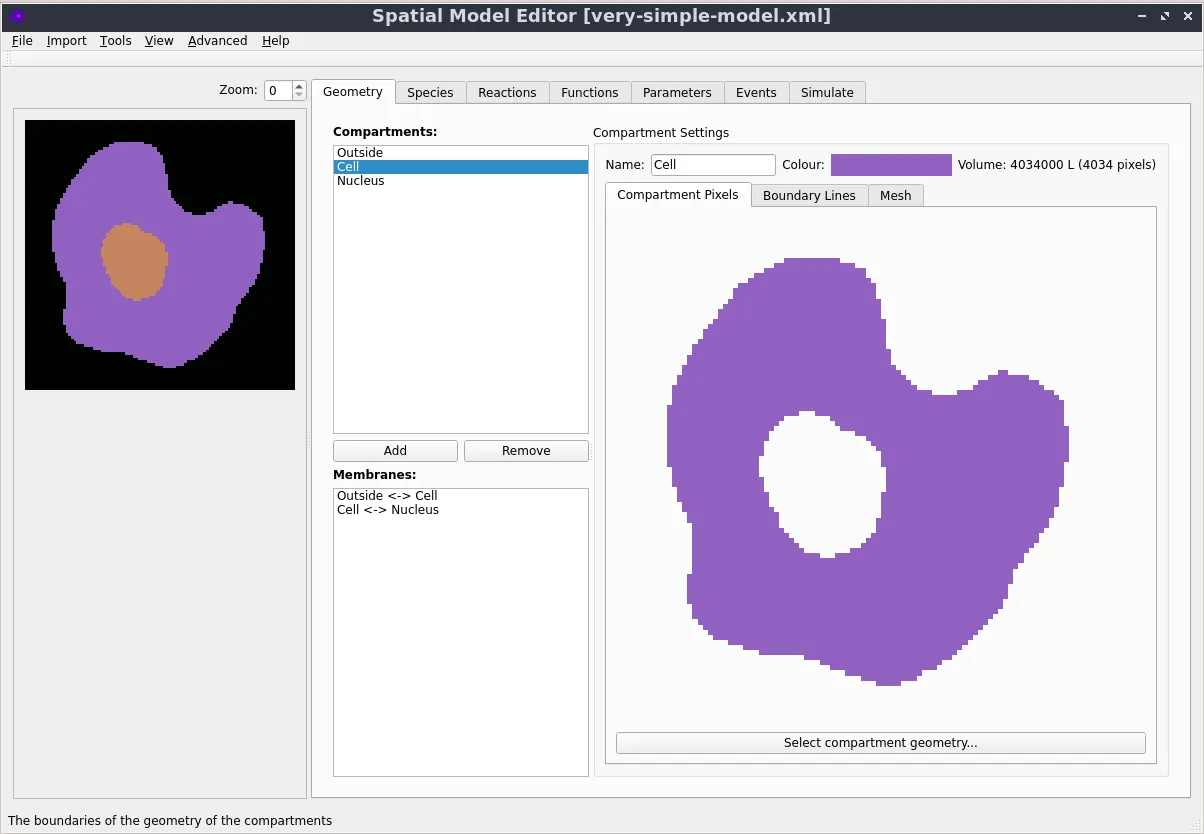1204x834 pixels.
Task: Open the Import menu
Action: pos(66,41)
